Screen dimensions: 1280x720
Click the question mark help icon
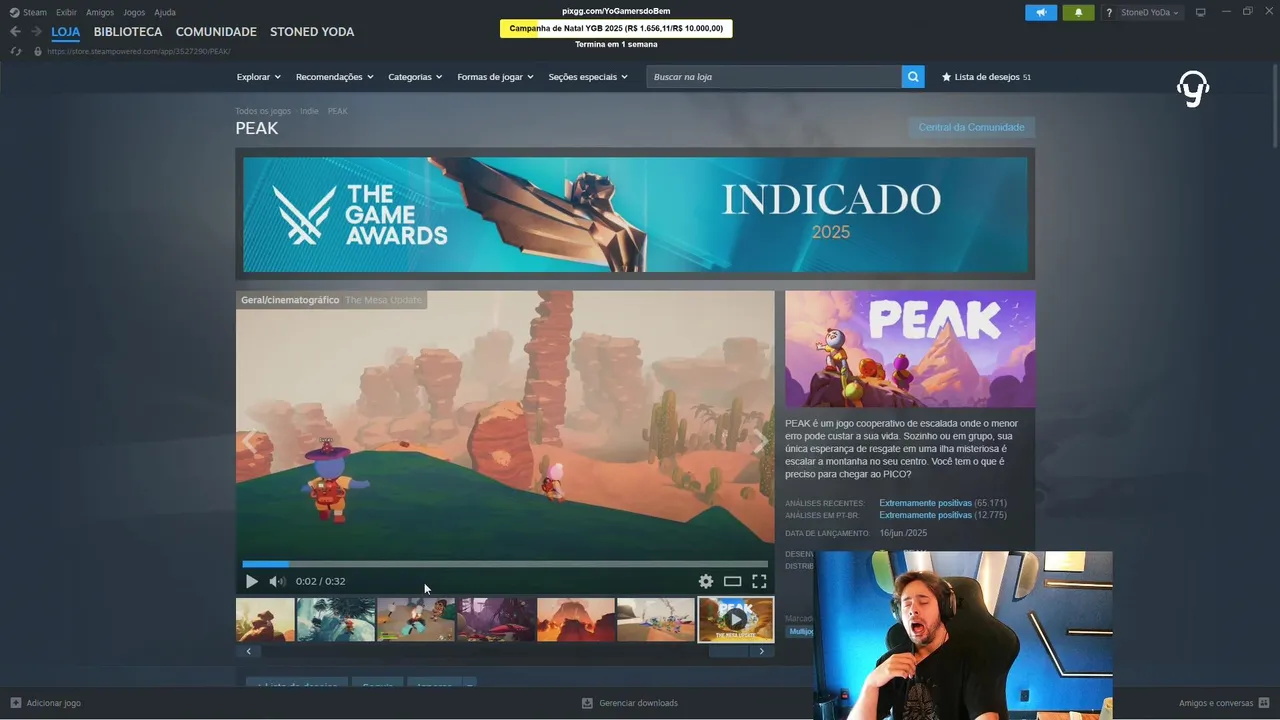[1109, 13]
